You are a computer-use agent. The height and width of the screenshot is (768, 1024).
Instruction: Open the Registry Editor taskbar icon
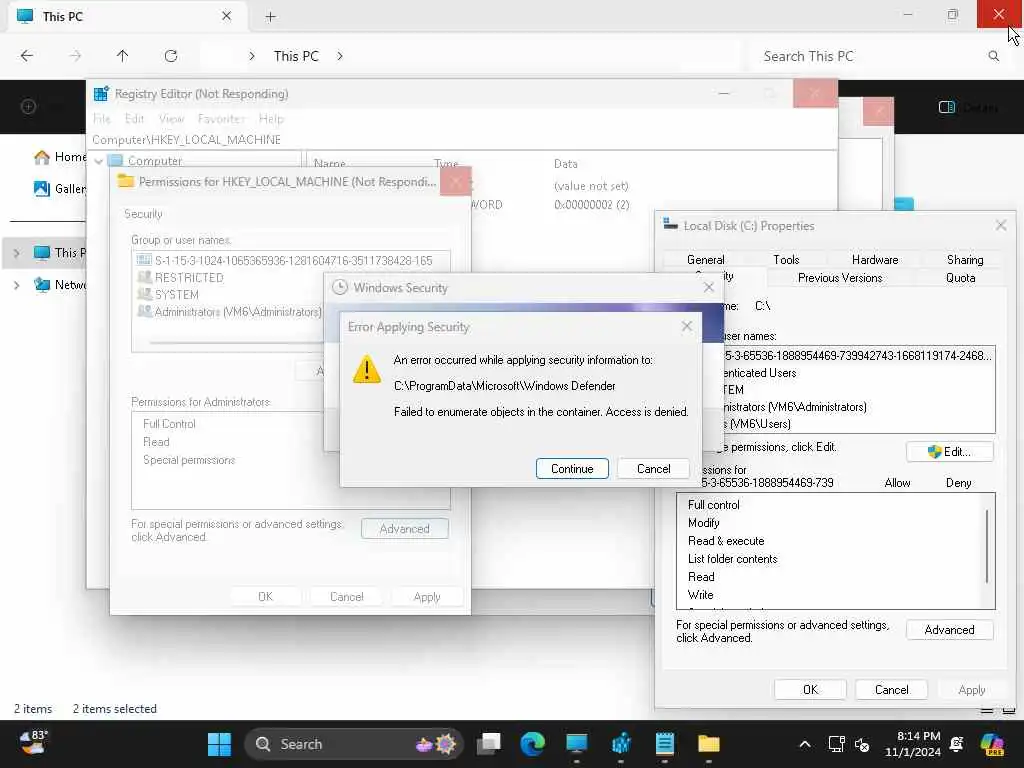point(621,744)
